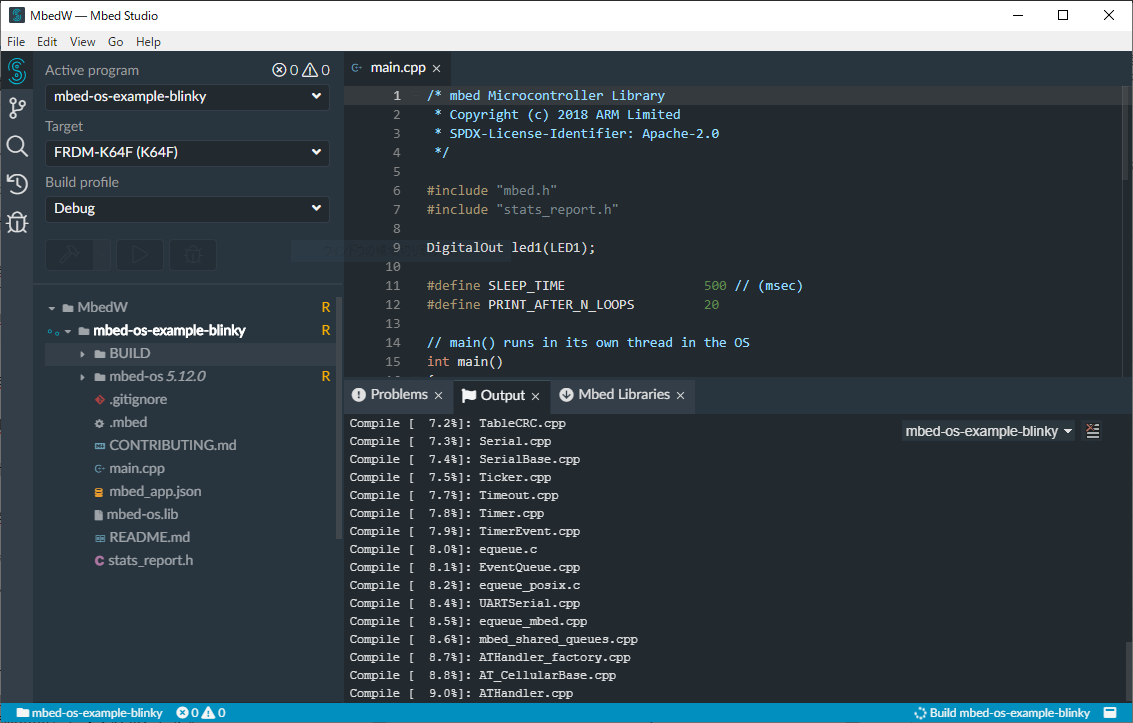The height and width of the screenshot is (723, 1133).
Task: Collapse the mbed-os-example-blinky folder
Action: [x=67, y=331]
